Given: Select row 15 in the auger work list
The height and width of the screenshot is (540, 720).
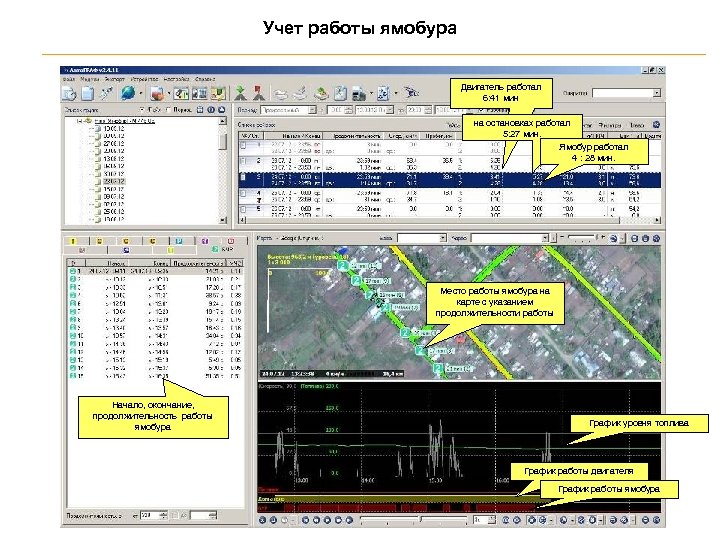Looking at the screenshot, I should 155,376.
